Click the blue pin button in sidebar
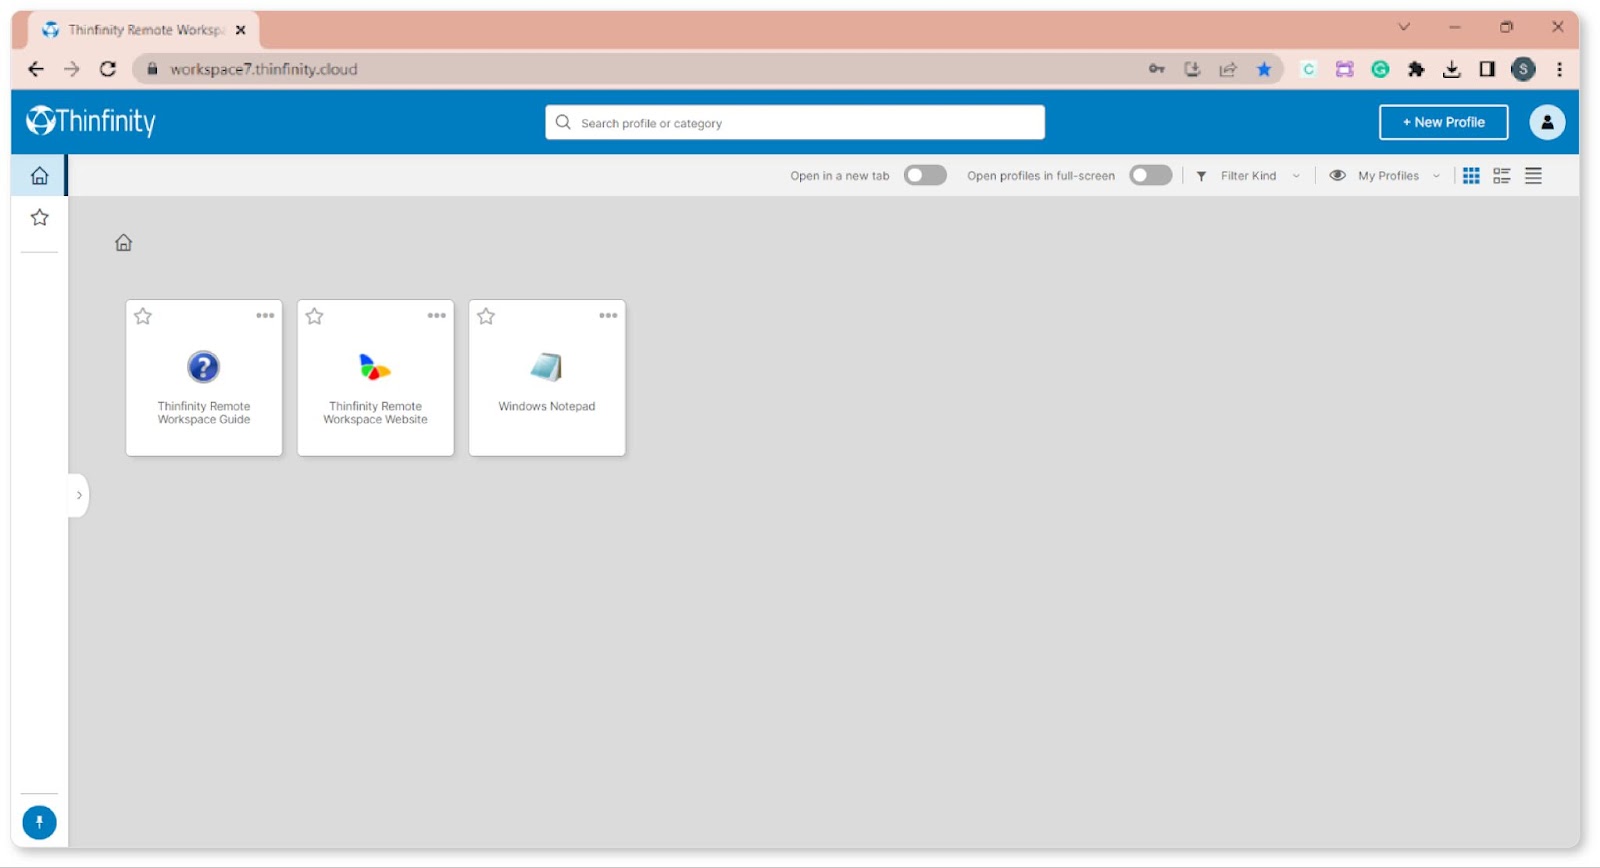Screen dimensions: 1600x868 [x=39, y=822]
